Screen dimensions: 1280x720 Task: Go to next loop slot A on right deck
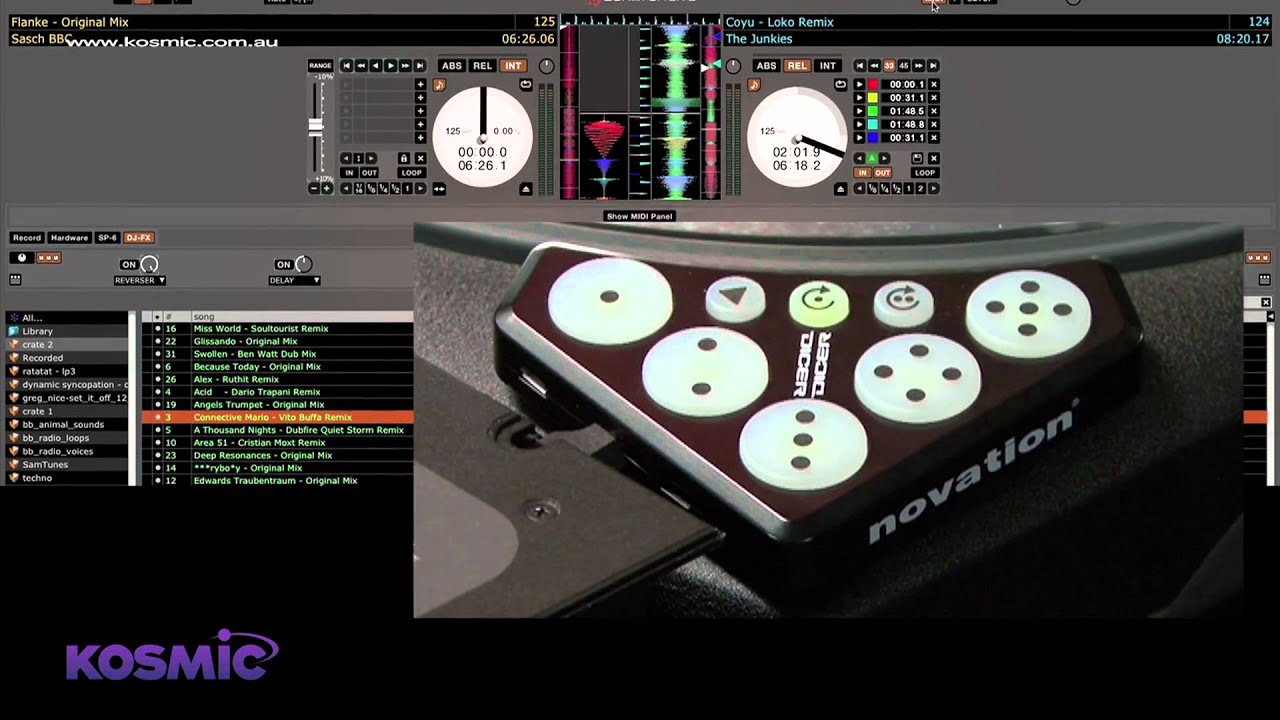click(x=885, y=158)
